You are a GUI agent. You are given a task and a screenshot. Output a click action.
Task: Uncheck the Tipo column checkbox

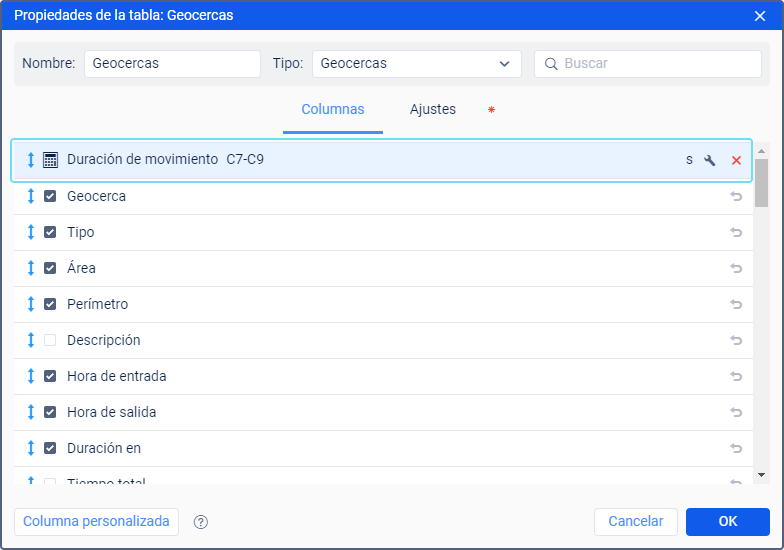(50, 232)
